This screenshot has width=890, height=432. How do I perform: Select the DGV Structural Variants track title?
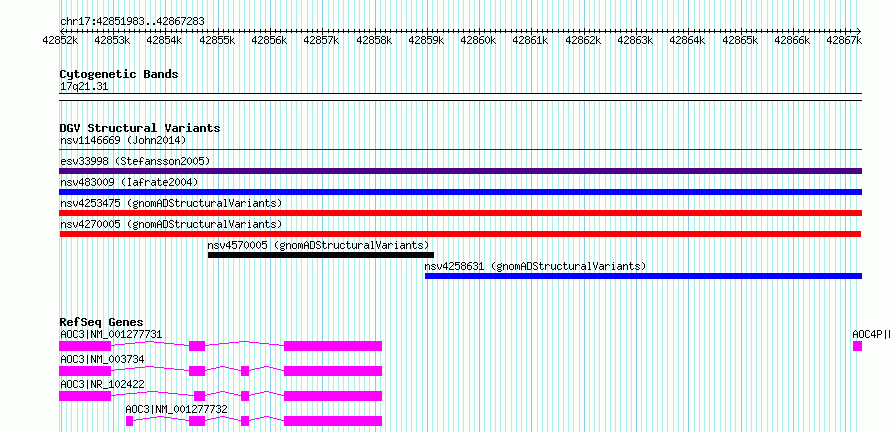point(140,128)
